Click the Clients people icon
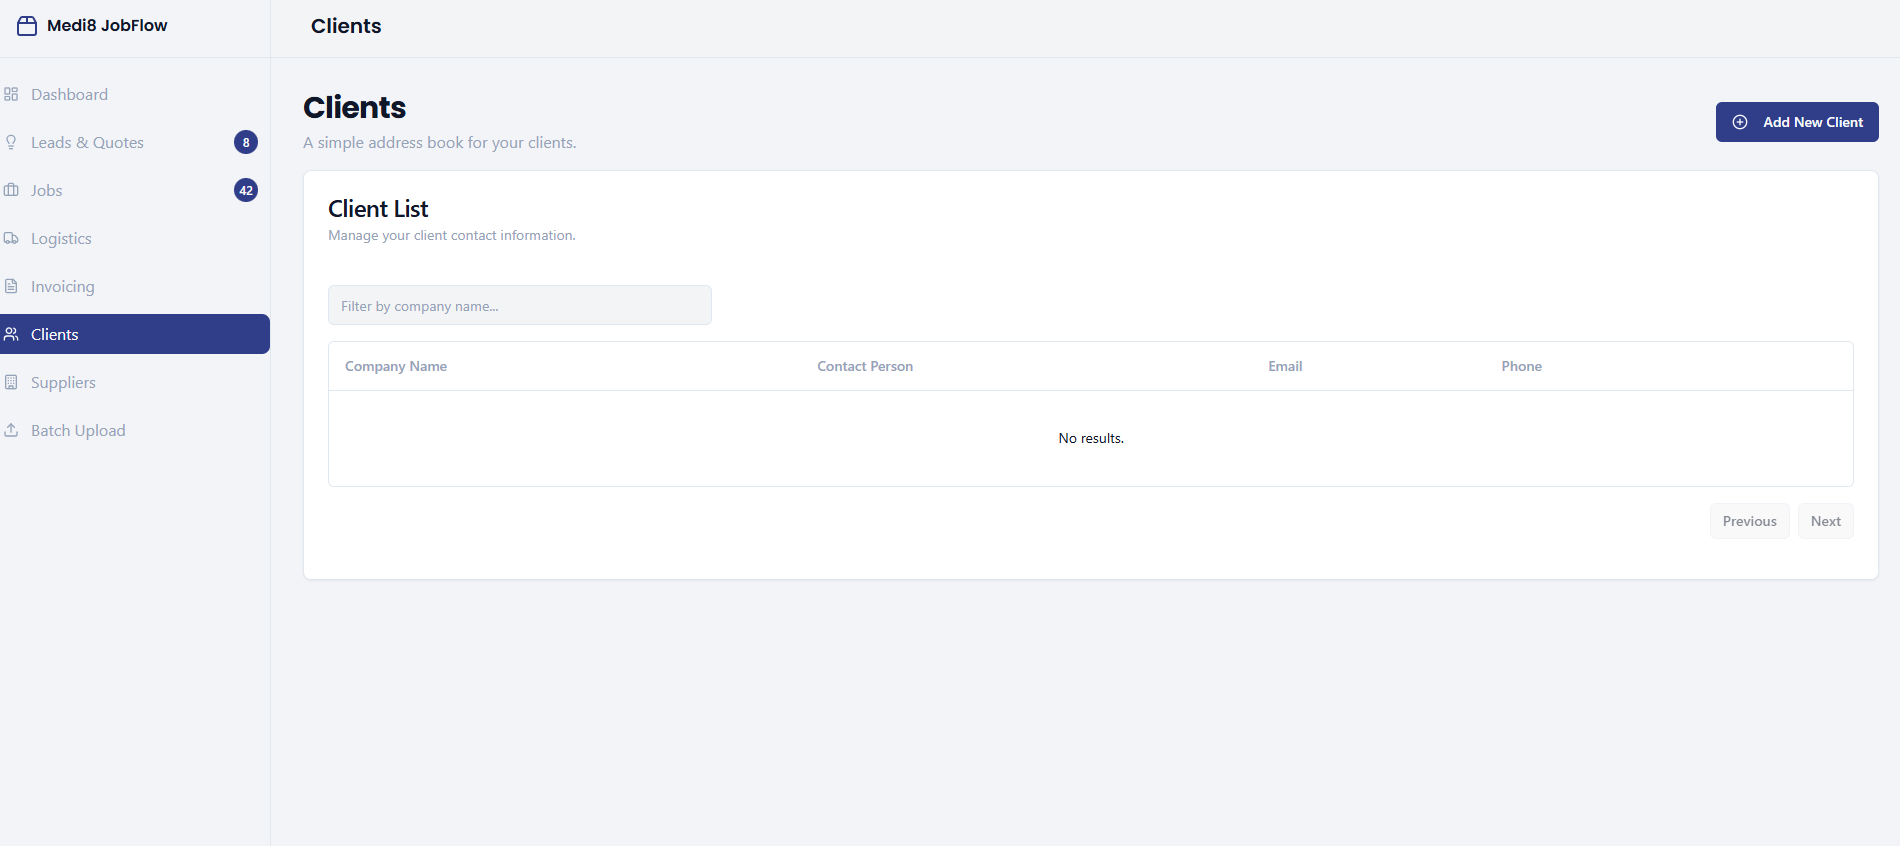 point(11,334)
